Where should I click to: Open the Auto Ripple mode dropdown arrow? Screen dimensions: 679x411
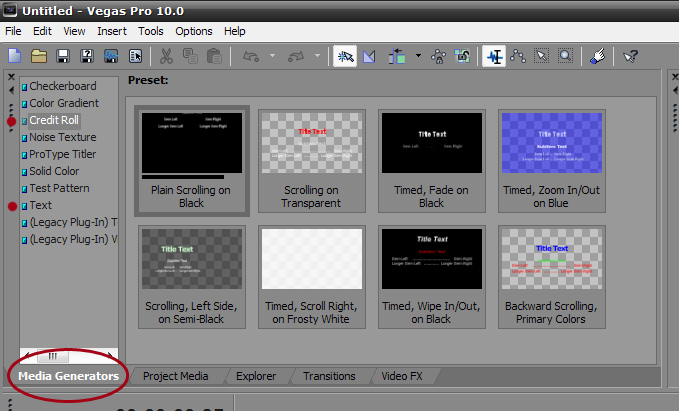[x=418, y=55]
